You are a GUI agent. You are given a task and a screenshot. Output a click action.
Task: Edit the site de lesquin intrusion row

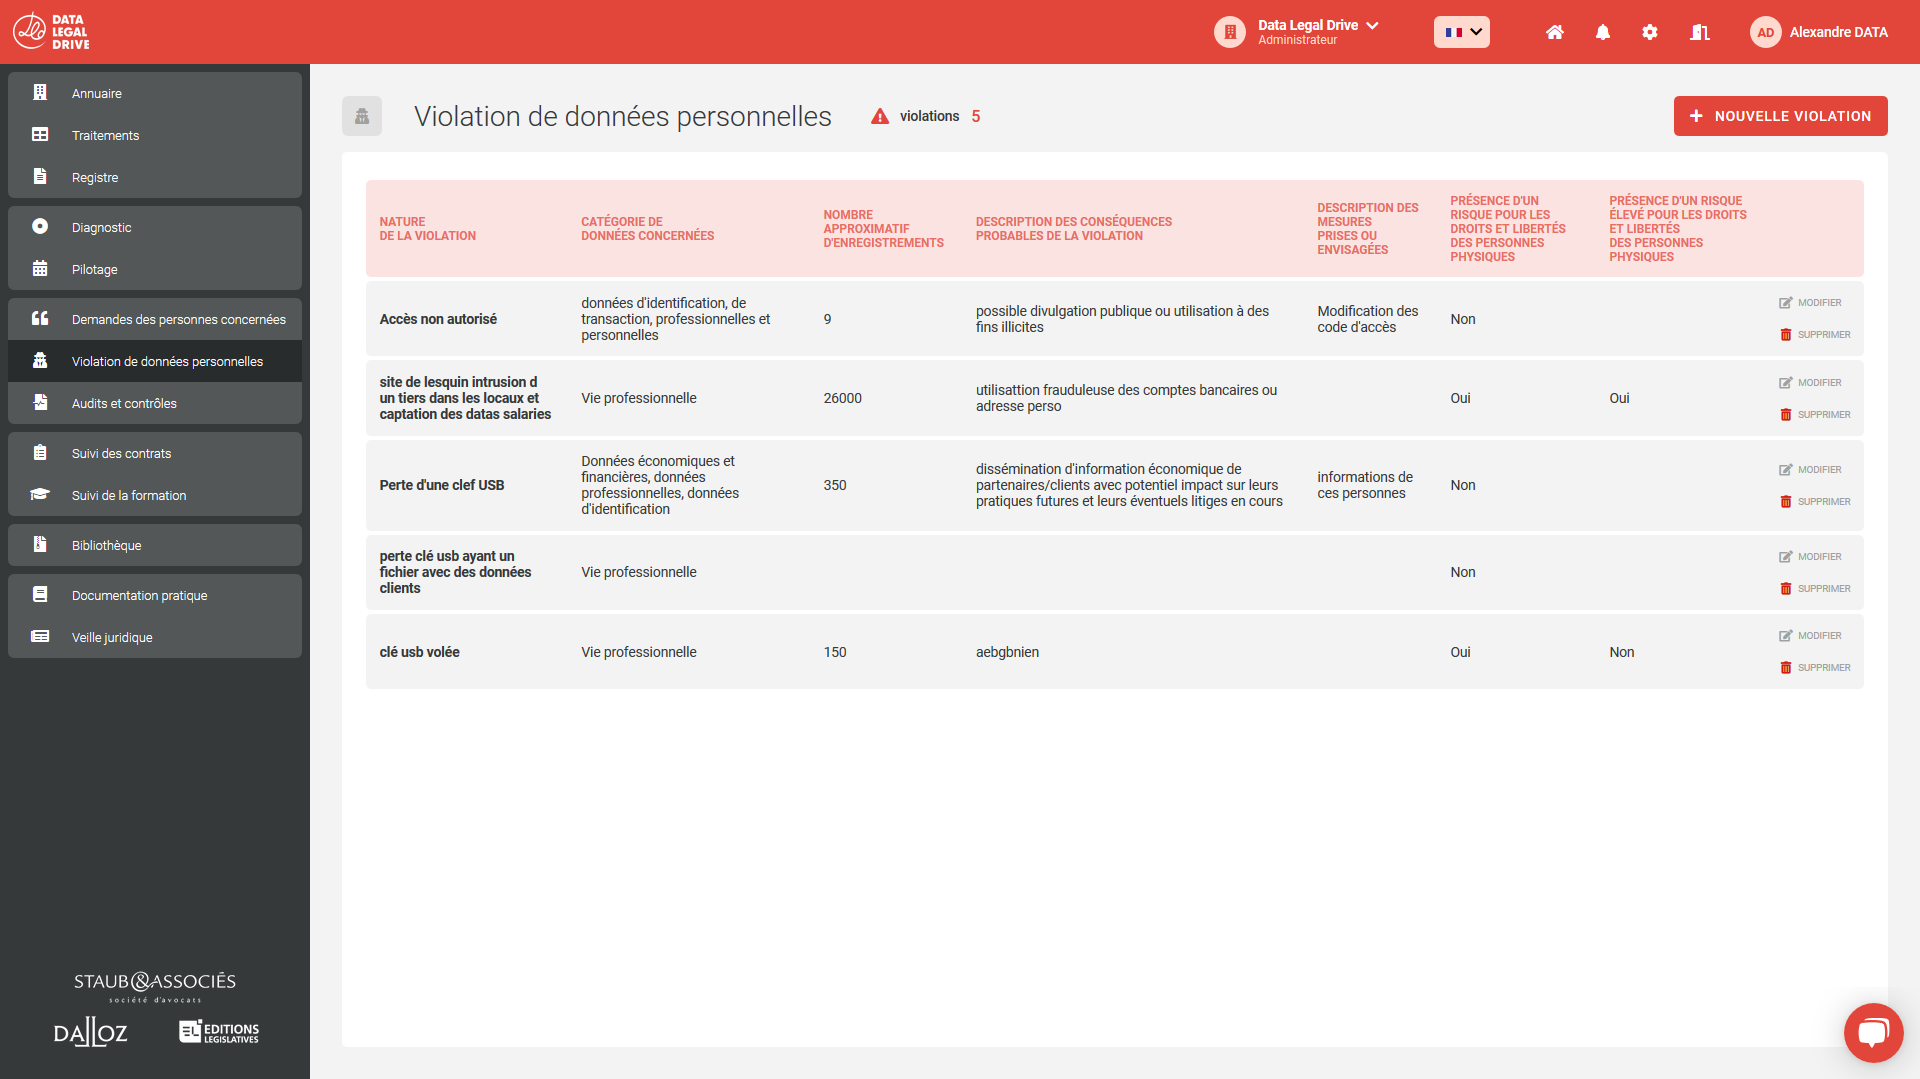(x=1810, y=383)
